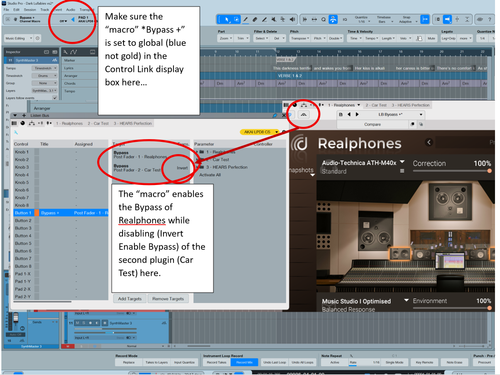Open the Snap Adaptive dropdown

click(x=407, y=19)
